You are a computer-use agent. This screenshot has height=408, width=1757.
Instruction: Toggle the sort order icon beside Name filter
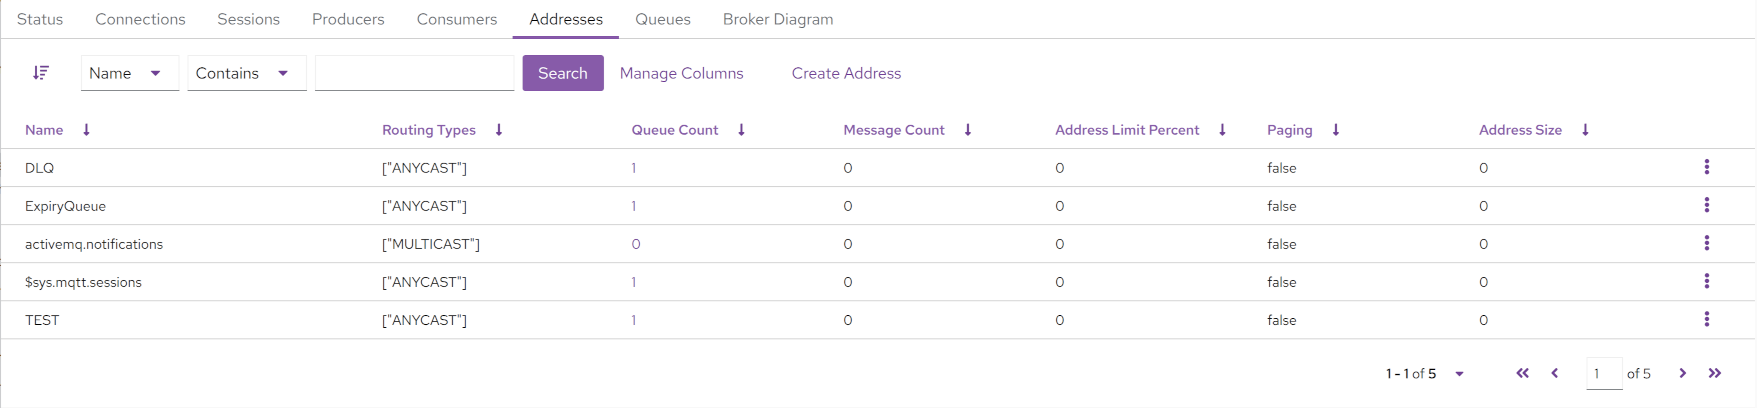point(41,73)
